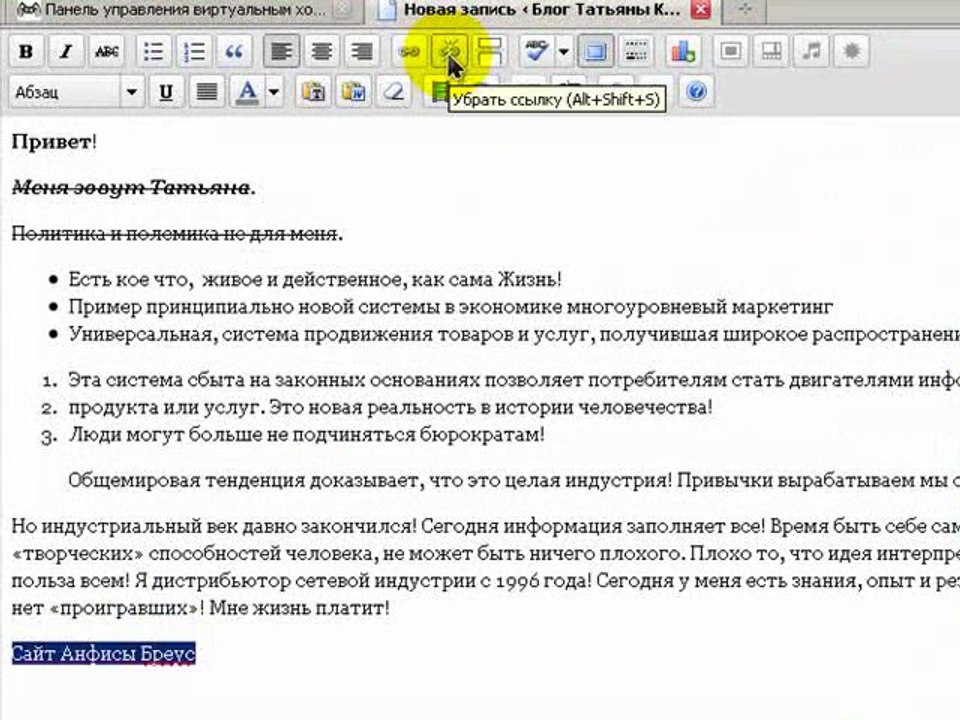Click indented paragraph Общемировая тенденция доказывает

tap(514, 481)
